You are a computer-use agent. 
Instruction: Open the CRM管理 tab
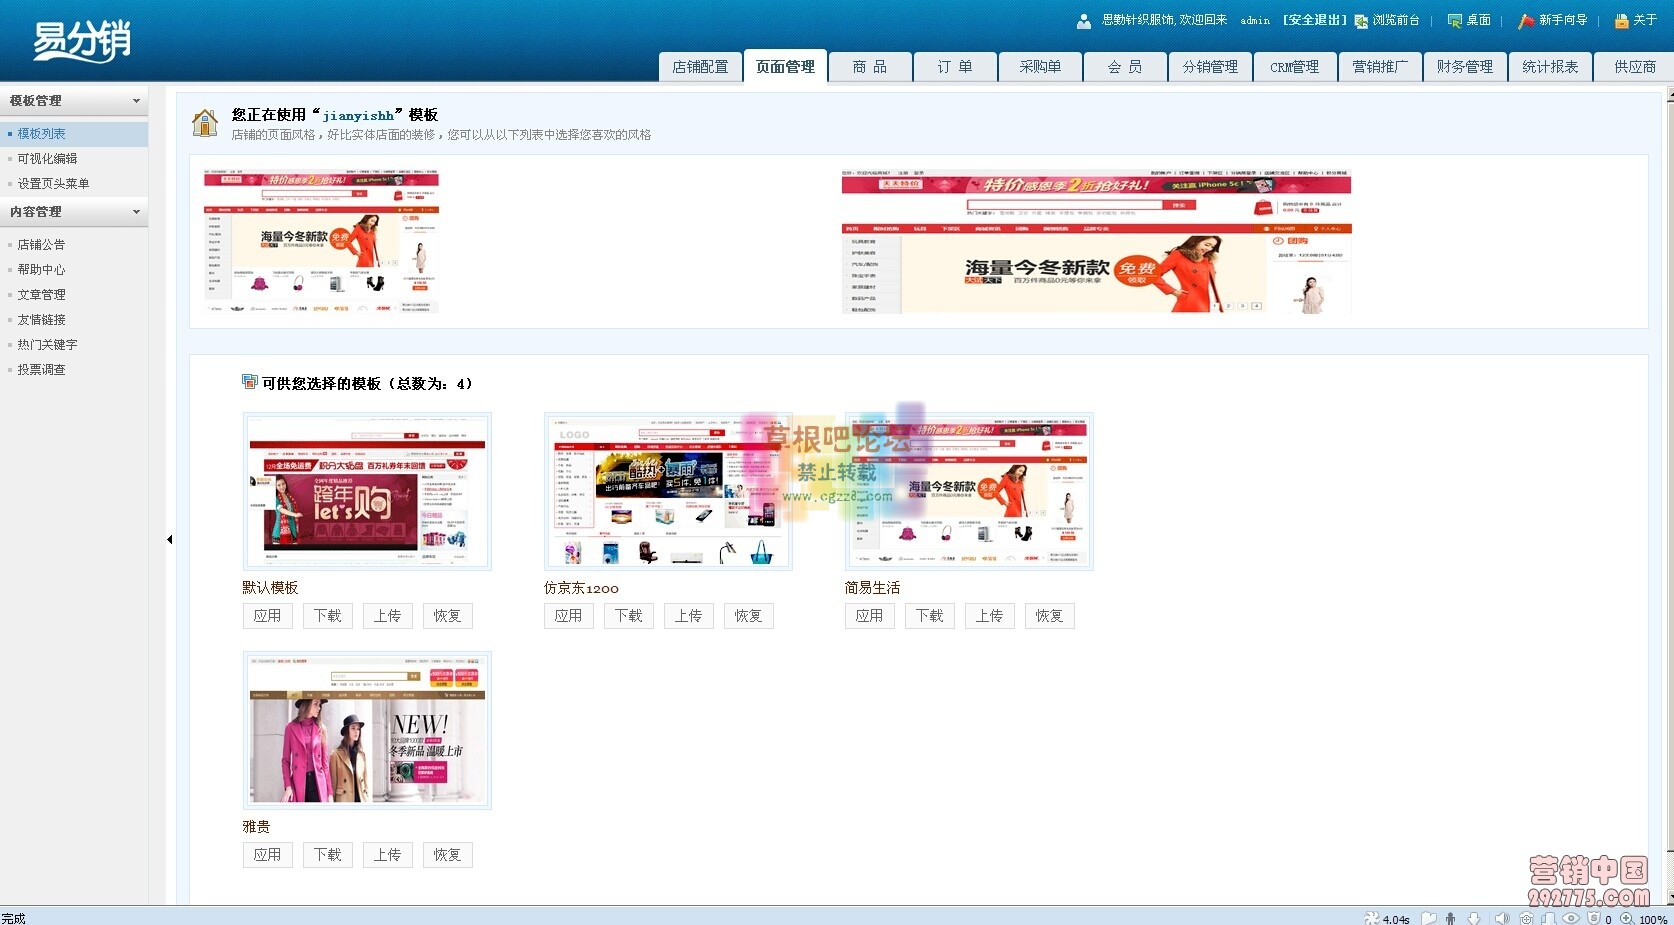[x=1294, y=66]
